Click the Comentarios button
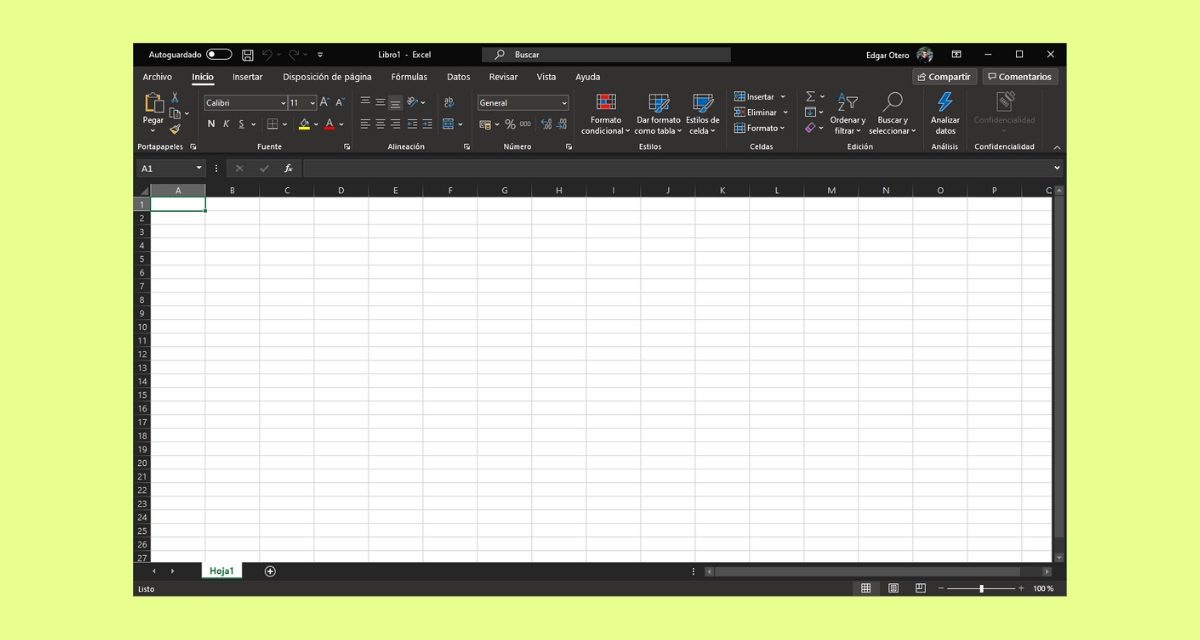 click(1019, 77)
